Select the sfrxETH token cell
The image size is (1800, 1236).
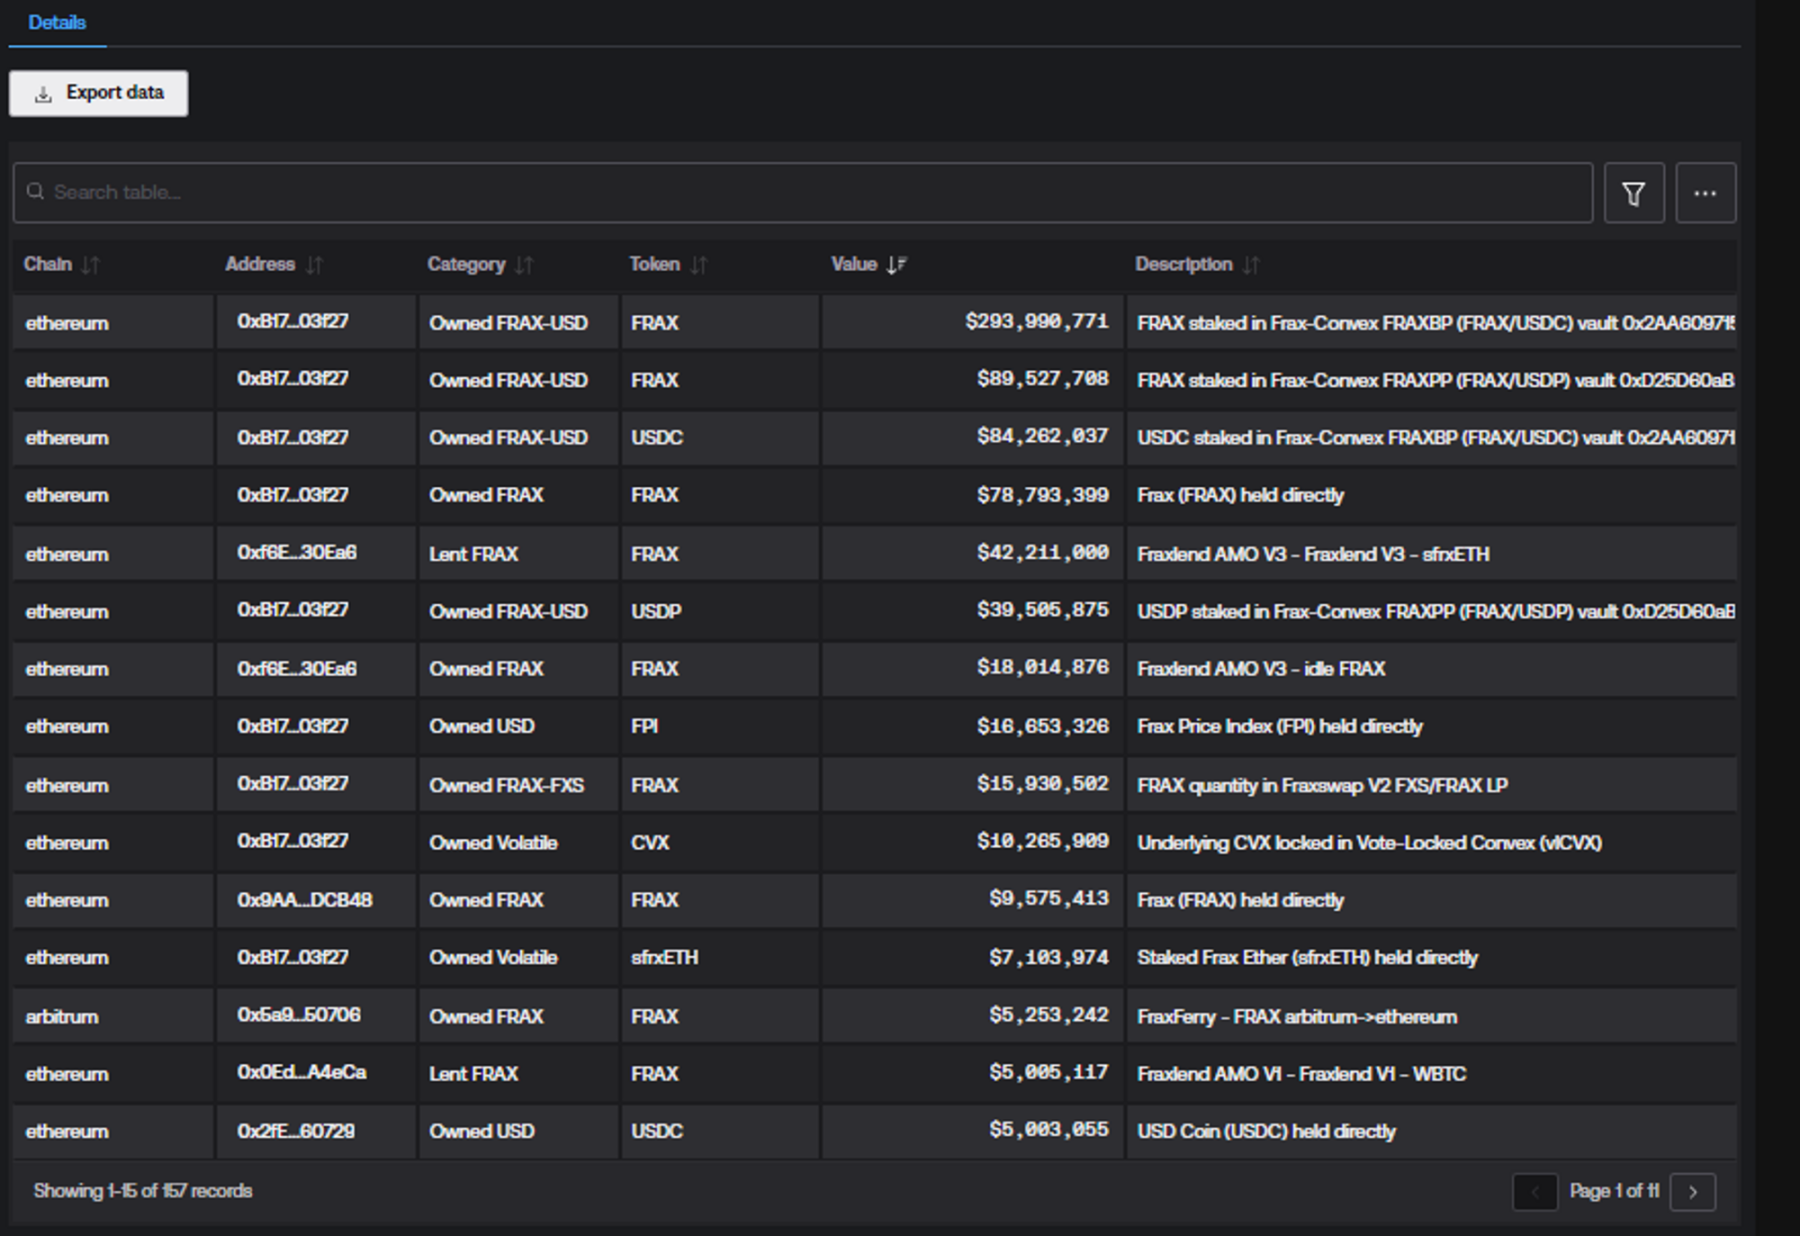click(664, 958)
